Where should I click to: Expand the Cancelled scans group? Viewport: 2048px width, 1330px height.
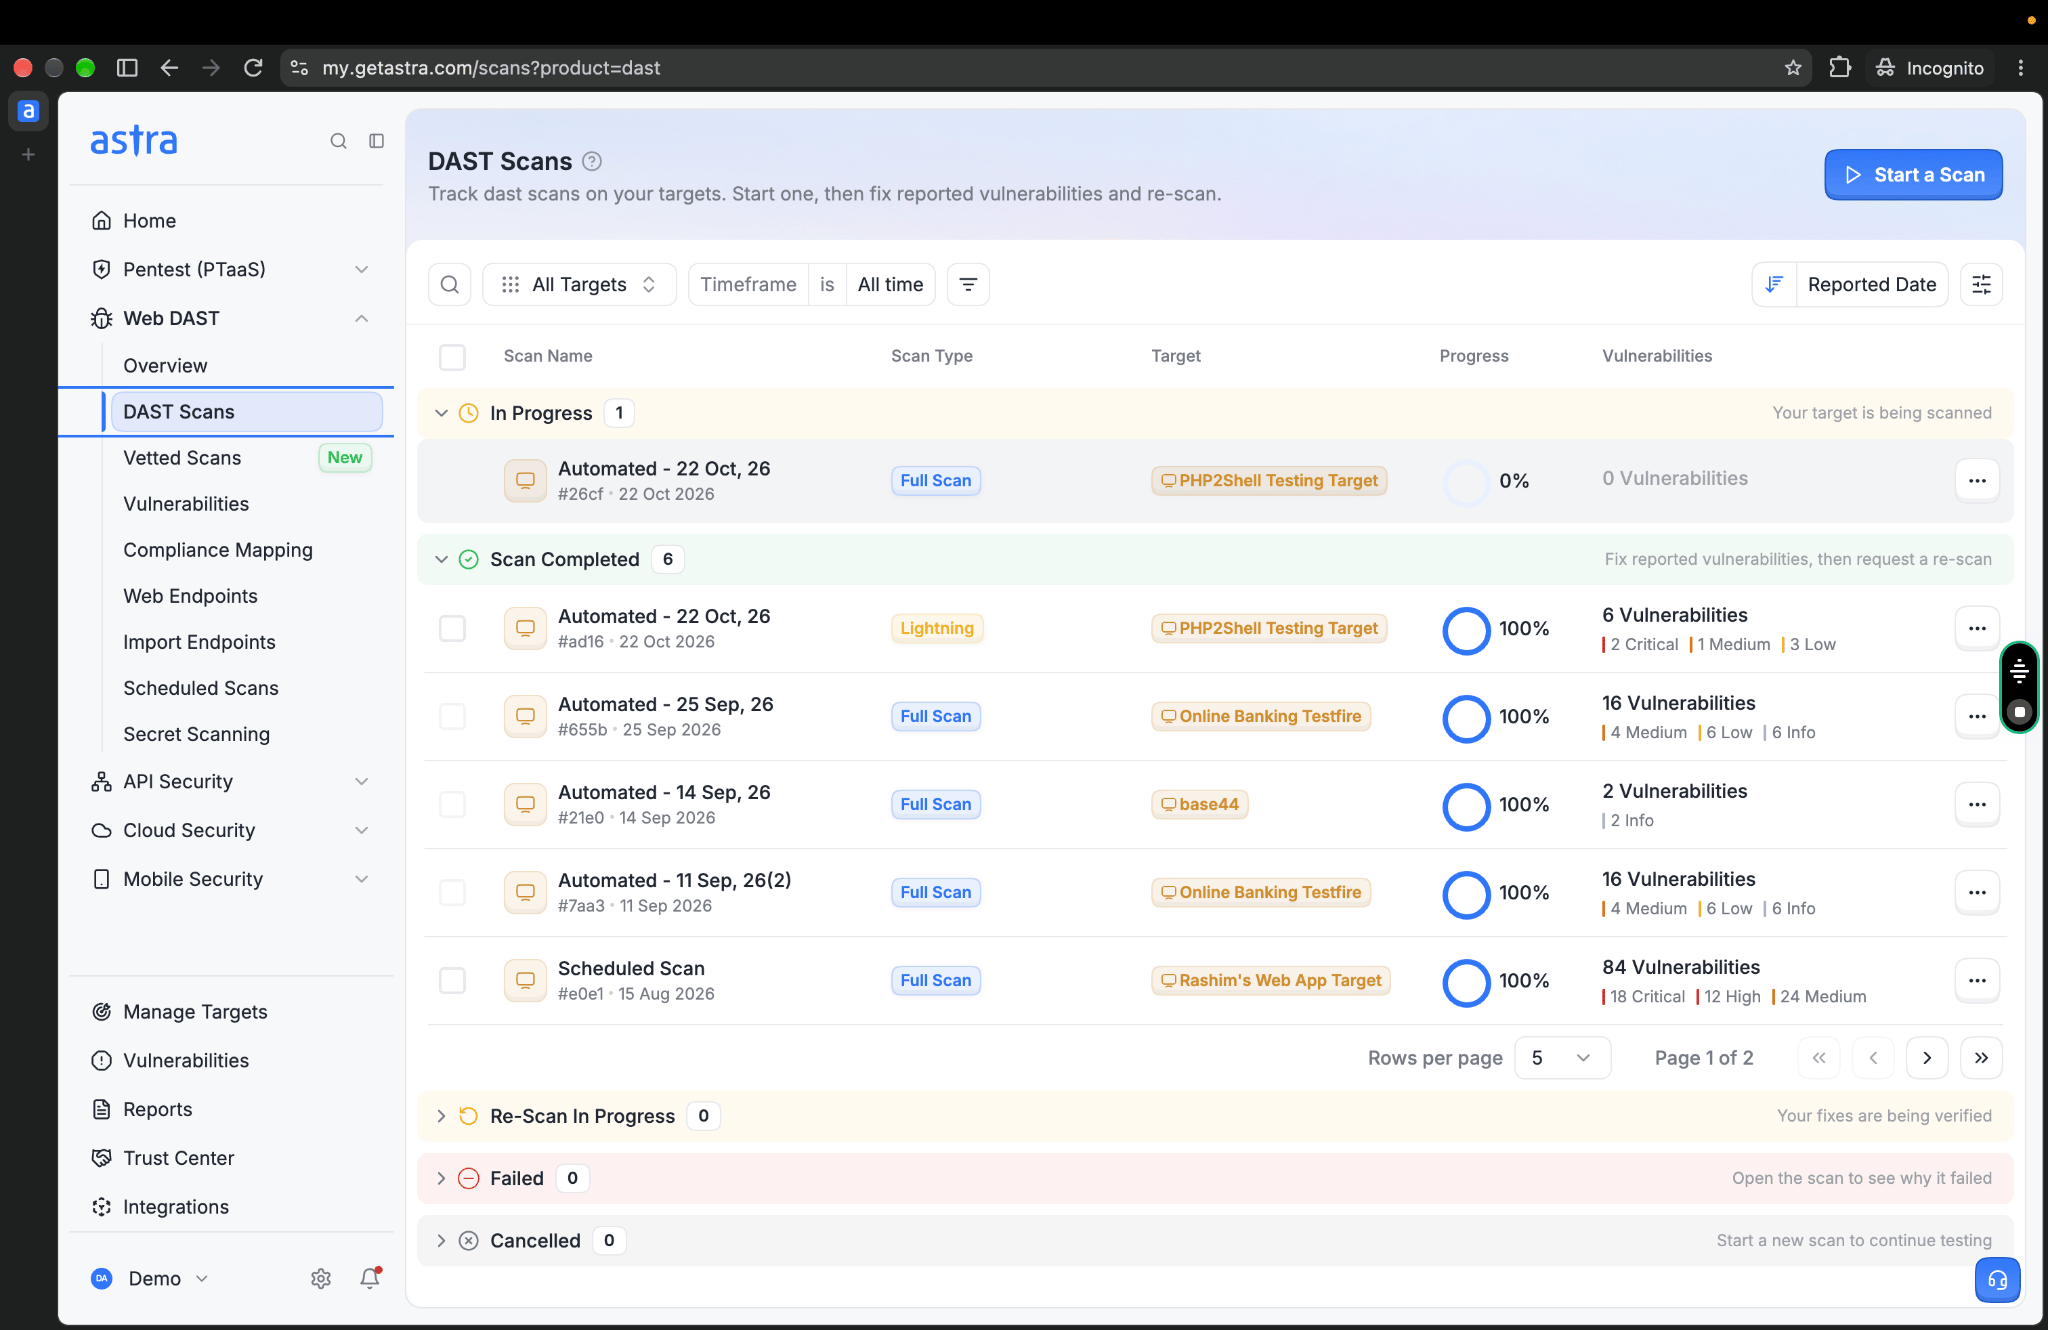click(441, 1241)
